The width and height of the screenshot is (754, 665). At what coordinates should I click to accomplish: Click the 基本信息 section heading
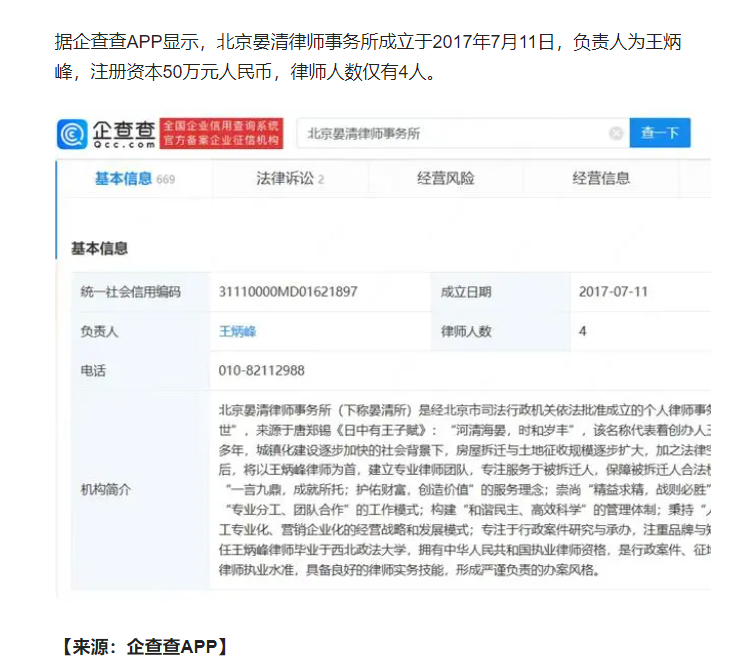[100, 249]
